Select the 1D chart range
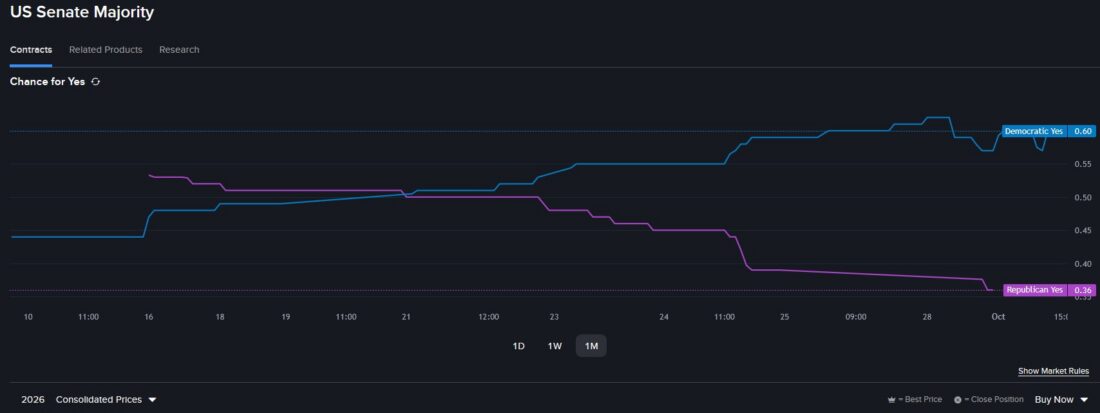 click(518, 346)
